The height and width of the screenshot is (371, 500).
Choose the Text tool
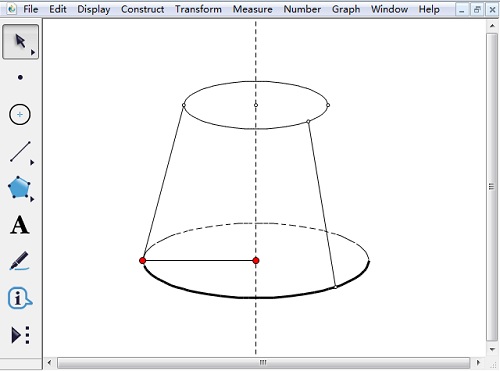pyautogui.click(x=20, y=225)
